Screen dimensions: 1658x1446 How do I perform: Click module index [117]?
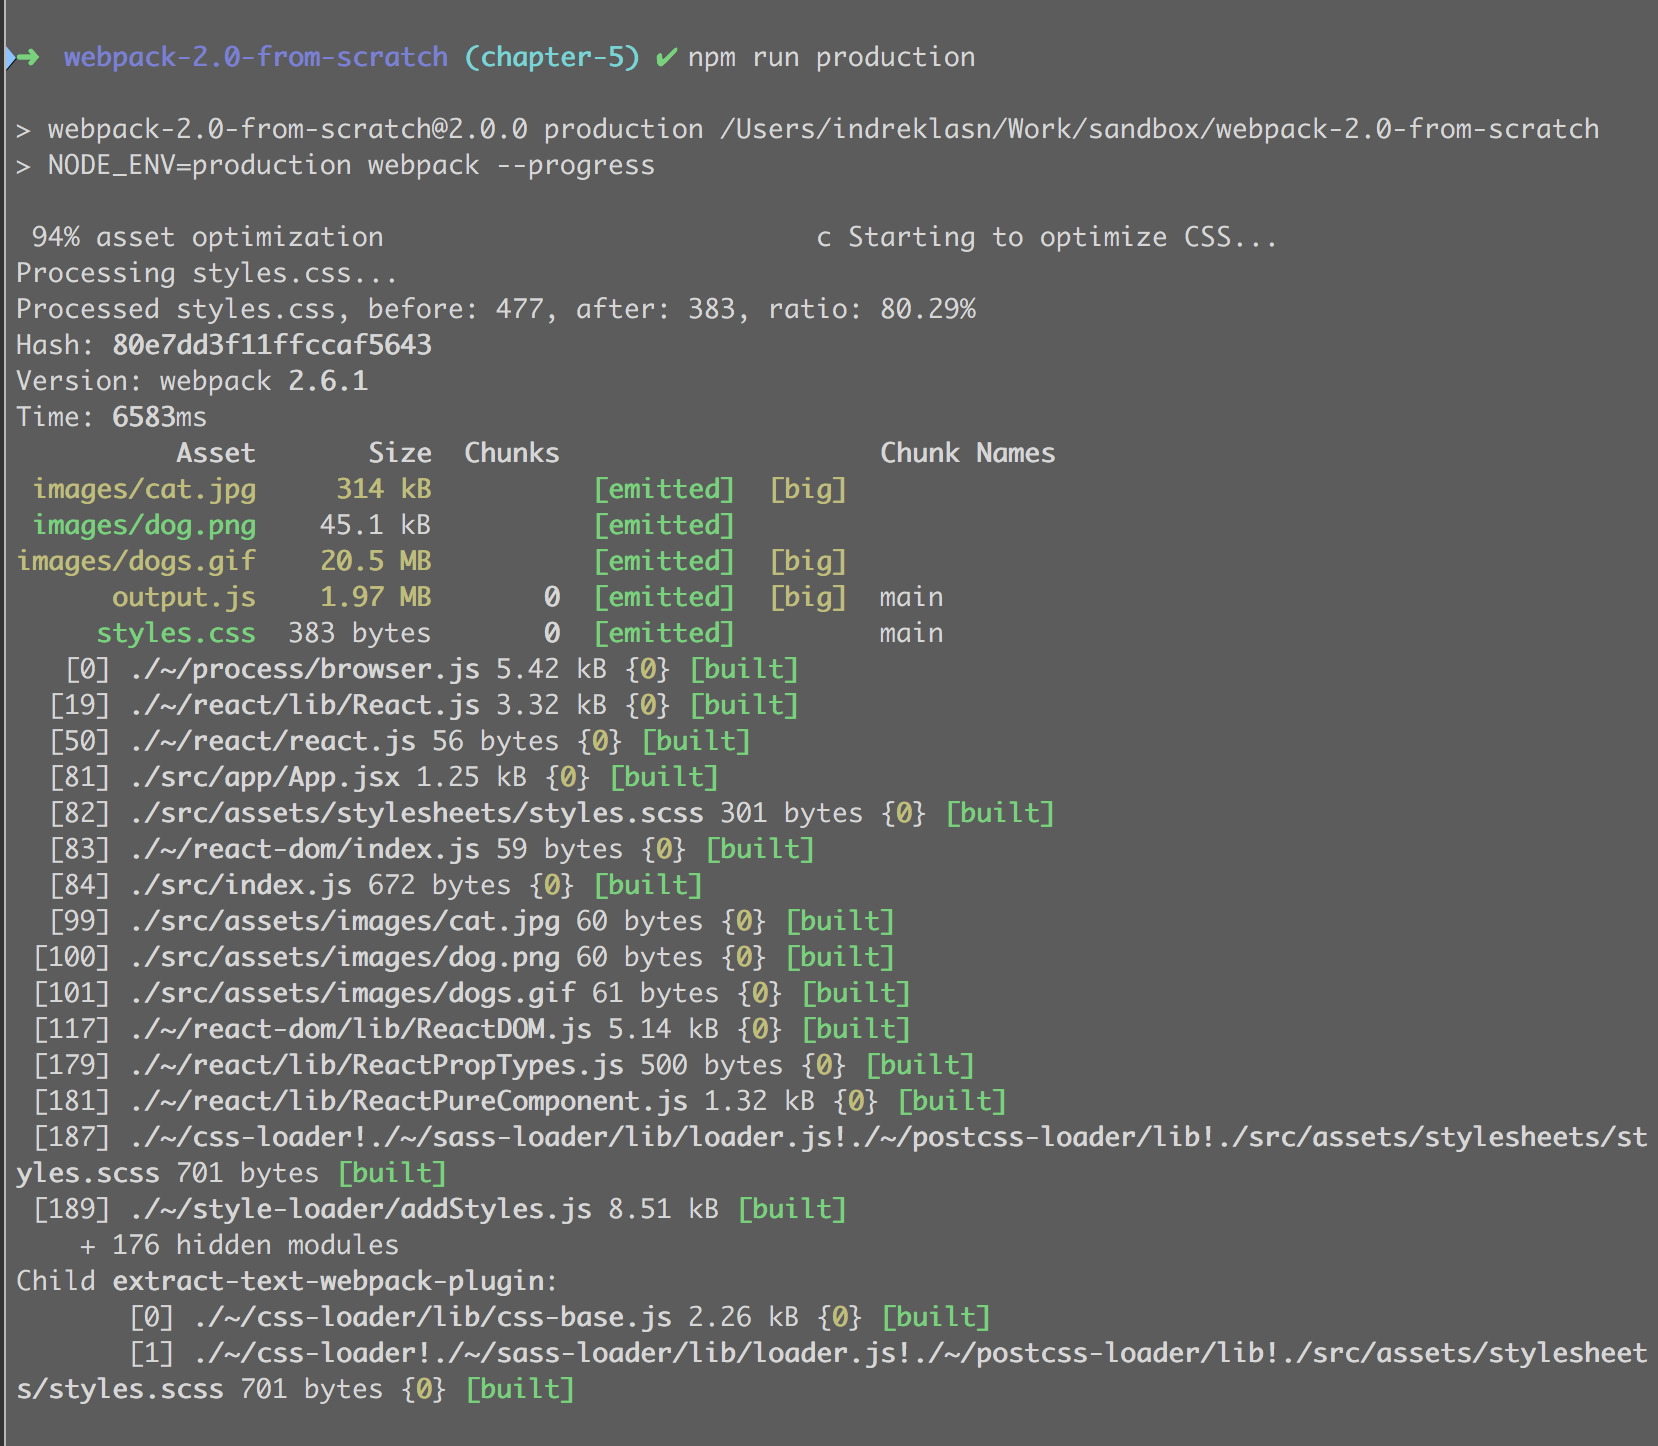(72, 1029)
